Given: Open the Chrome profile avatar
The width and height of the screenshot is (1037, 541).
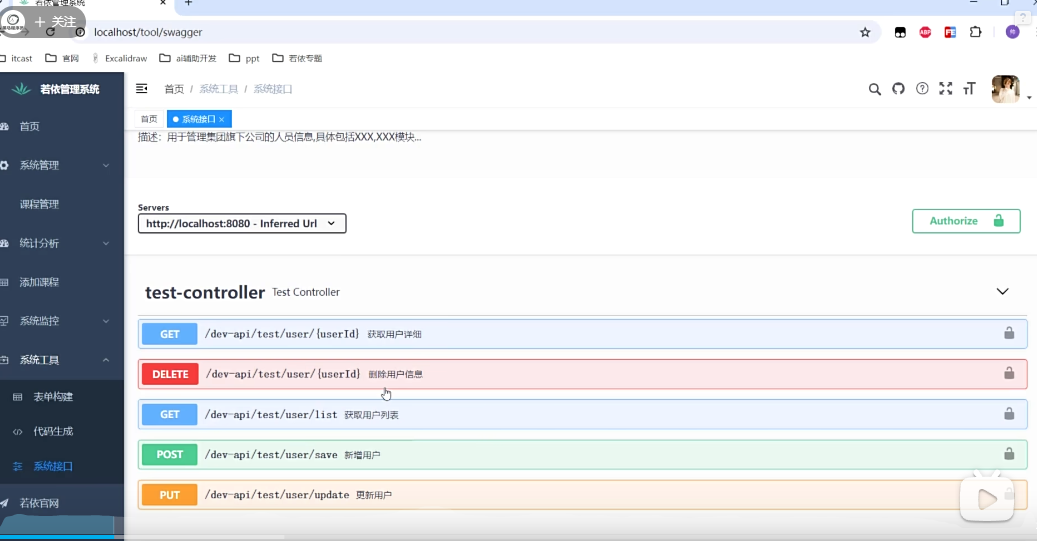Looking at the screenshot, I should (1013, 32).
